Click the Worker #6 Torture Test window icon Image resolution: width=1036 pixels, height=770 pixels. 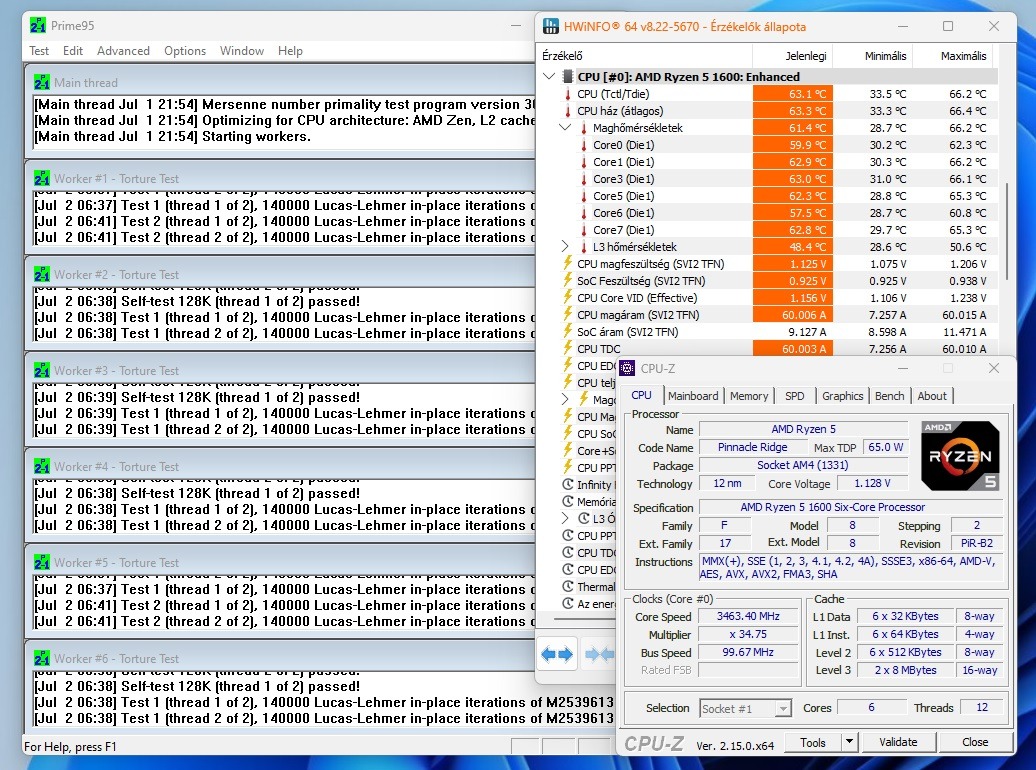tap(42, 659)
